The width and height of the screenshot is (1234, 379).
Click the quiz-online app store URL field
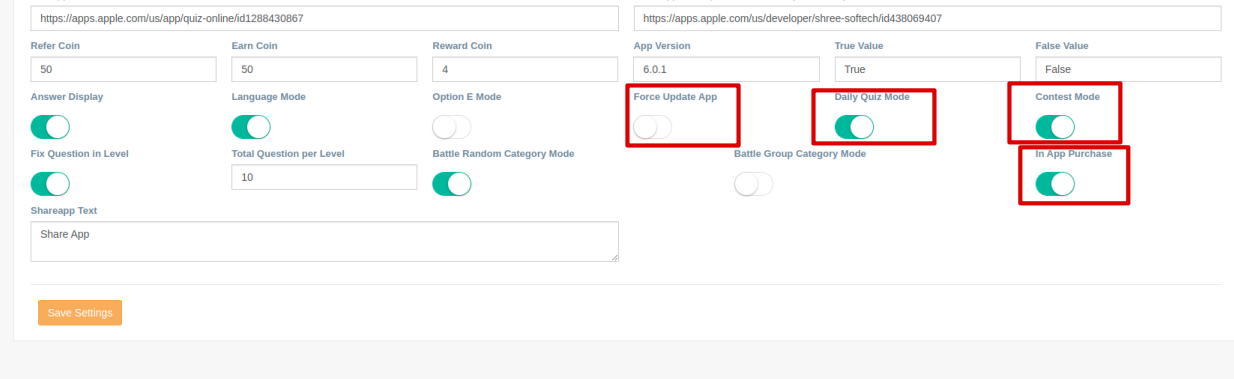click(x=325, y=18)
